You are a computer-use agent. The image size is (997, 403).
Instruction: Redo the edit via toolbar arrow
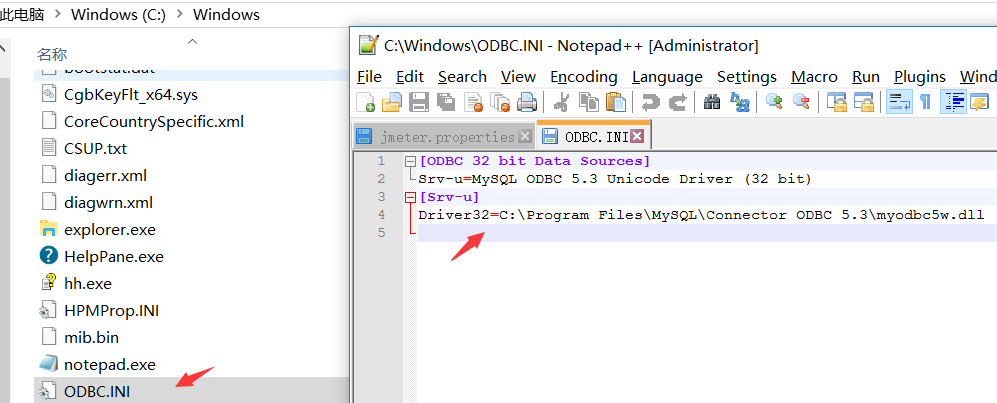coord(678,101)
